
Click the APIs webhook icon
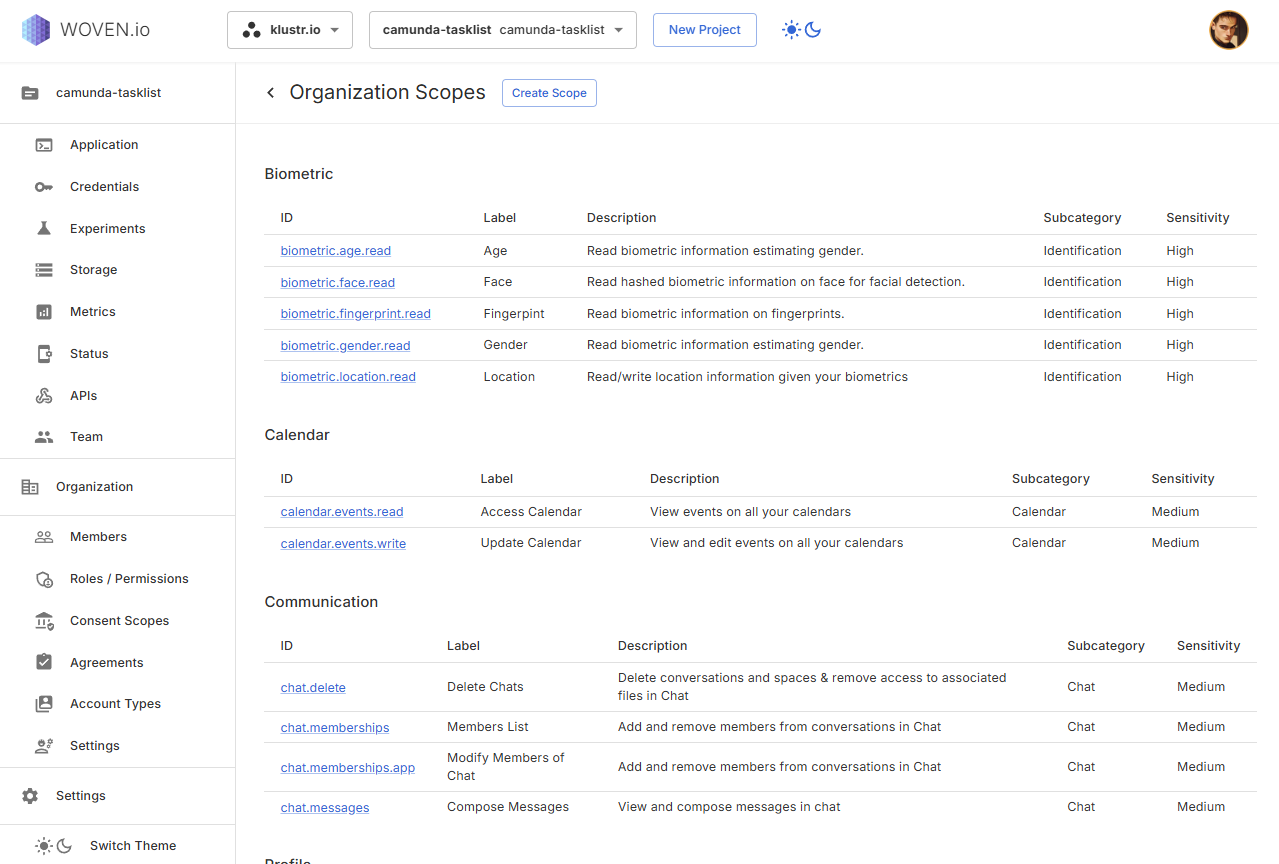[x=44, y=396]
